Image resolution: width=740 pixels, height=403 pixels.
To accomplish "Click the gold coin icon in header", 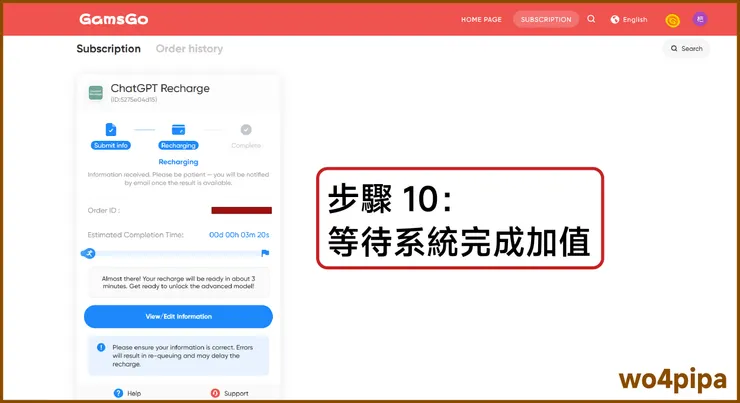I will (673, 20).
